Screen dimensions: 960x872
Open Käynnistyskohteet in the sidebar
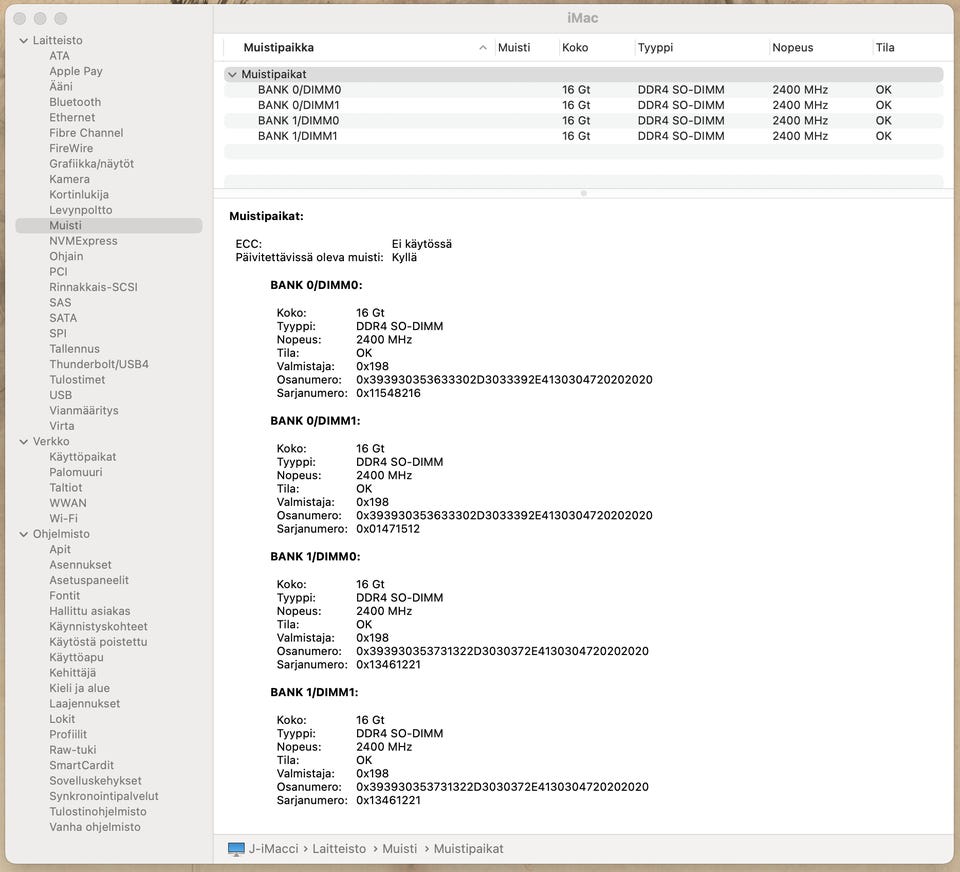tap(98, 626)
